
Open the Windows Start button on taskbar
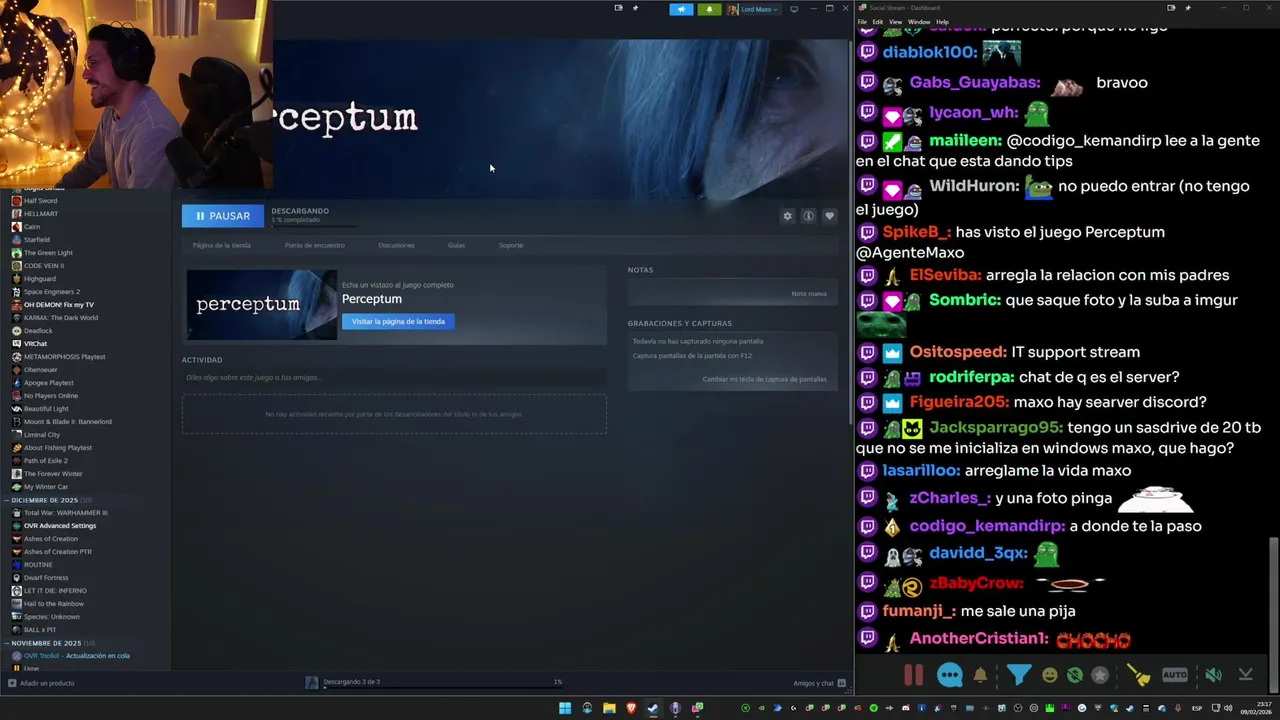(565, 708)
